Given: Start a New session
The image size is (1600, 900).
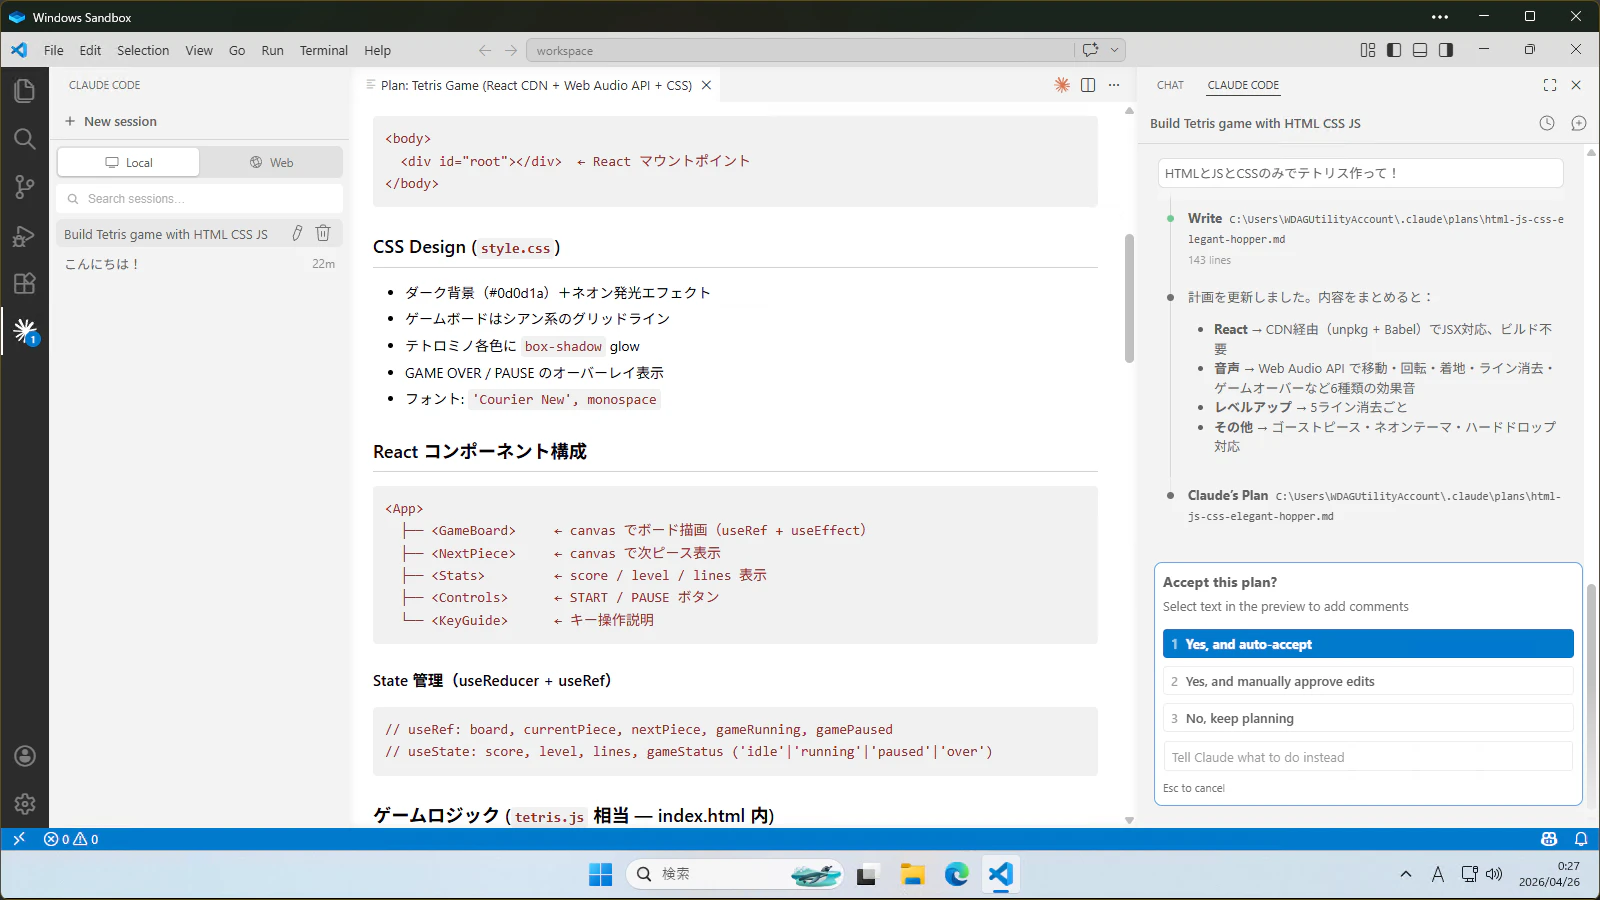Looking at the screenshot, I should coord(111,121).
